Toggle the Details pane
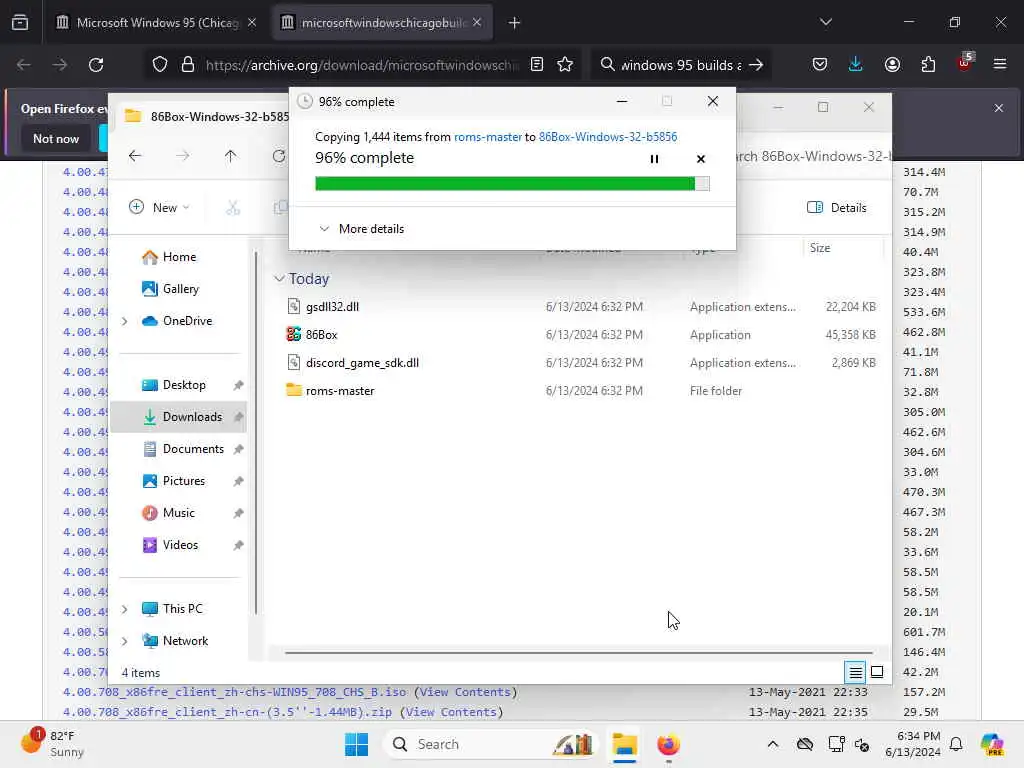 click(x=837, y=208)
